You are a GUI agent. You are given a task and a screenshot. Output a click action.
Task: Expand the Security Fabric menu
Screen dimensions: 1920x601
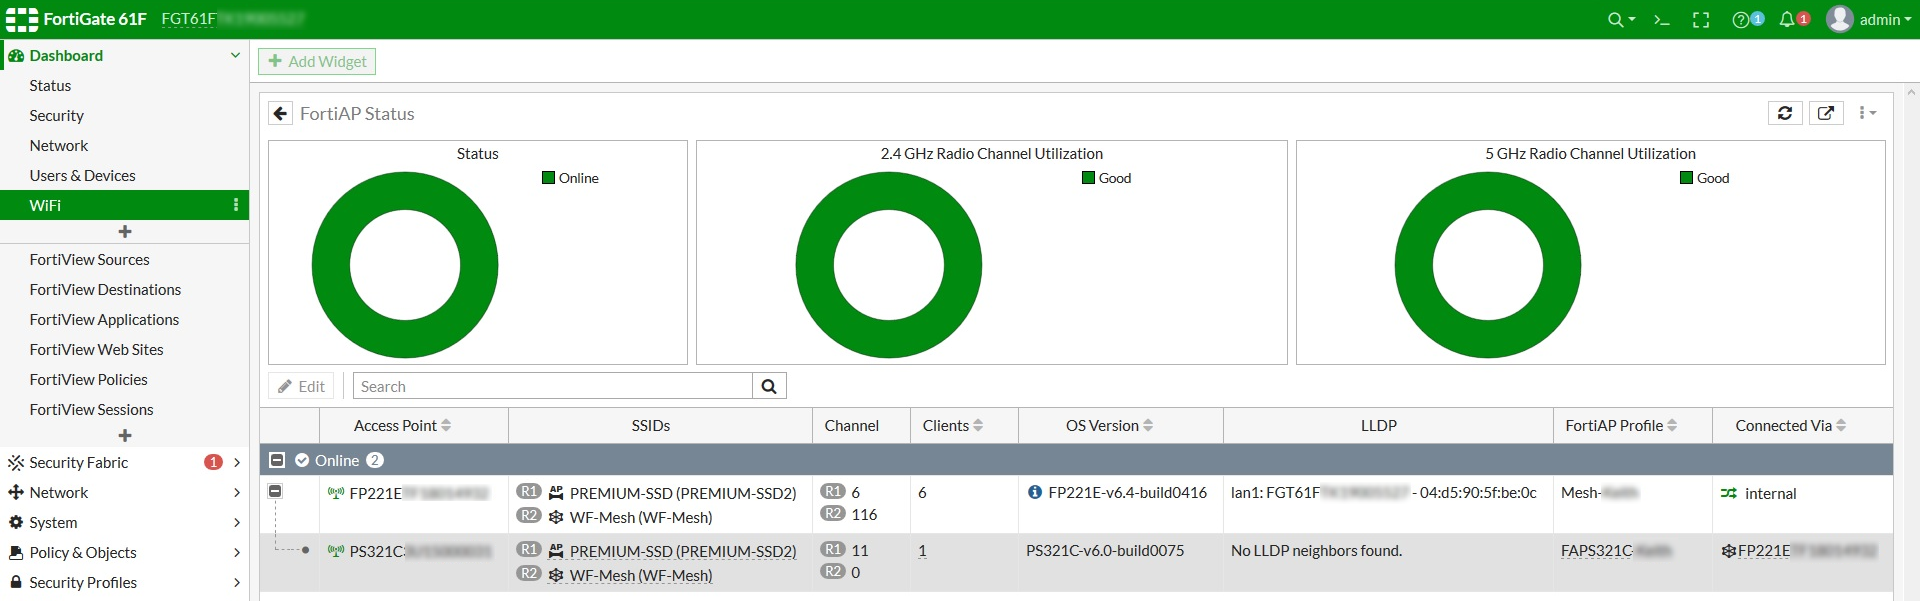[x=124, y=462]
